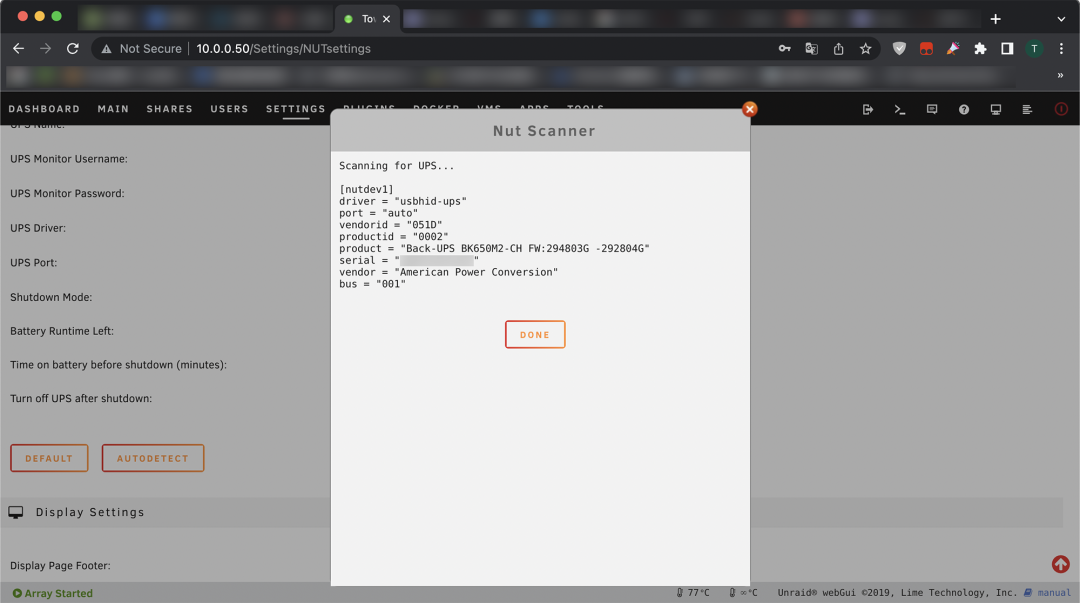Screen dimensions: 1080x603
Task: Toggle the browser side panel icon
Action: (x=1007, y=48)
